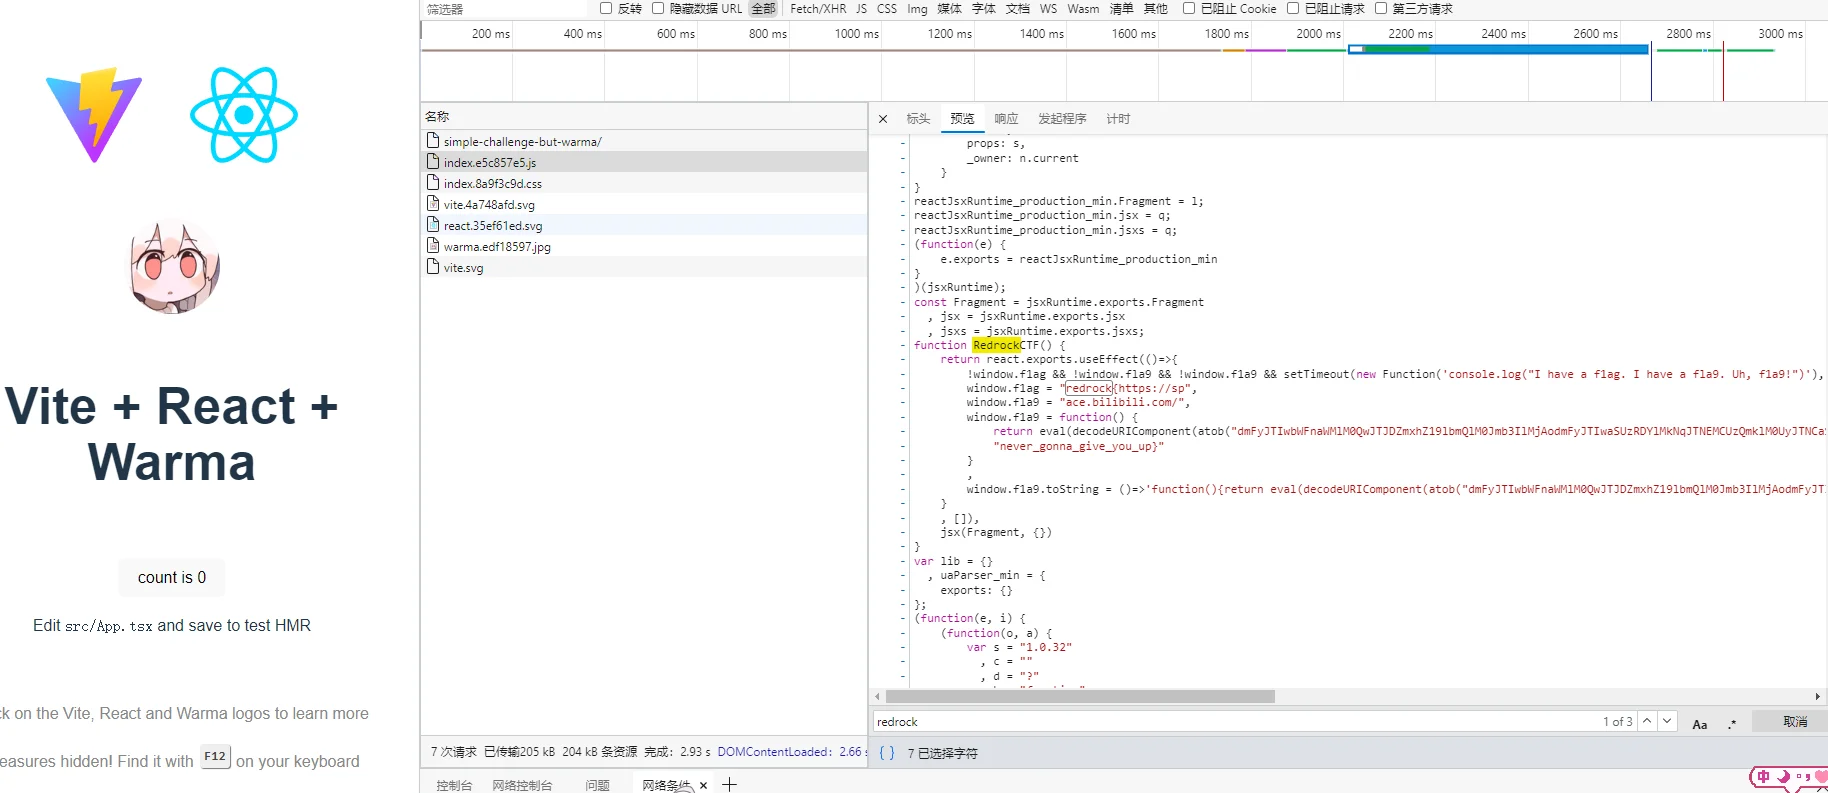Cancel the search with 取消 button
This screenshot has height=793, width=1828.
[x=1794, y=722]
